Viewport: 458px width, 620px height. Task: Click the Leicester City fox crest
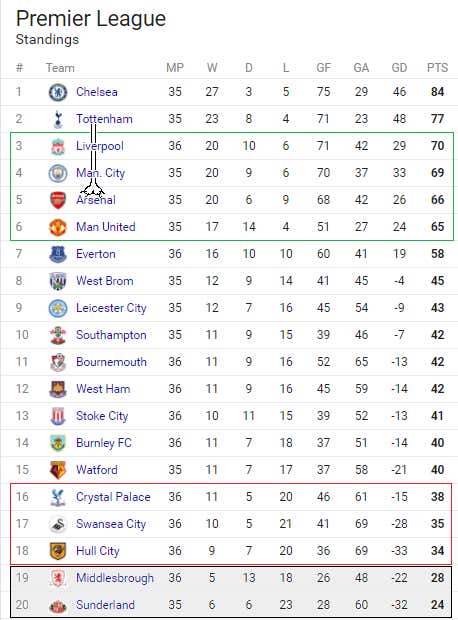point(58,308)
